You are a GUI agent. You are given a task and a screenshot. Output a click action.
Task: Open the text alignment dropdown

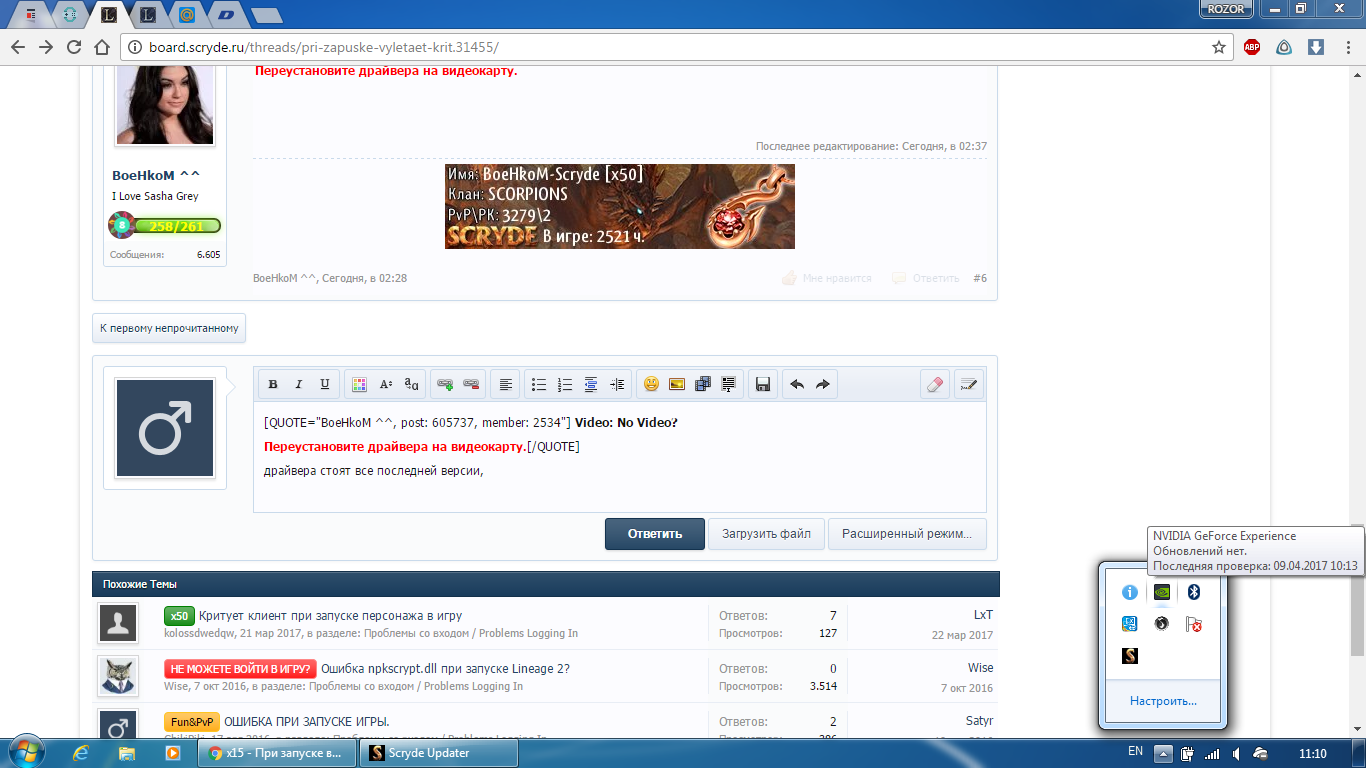(507, 384)
